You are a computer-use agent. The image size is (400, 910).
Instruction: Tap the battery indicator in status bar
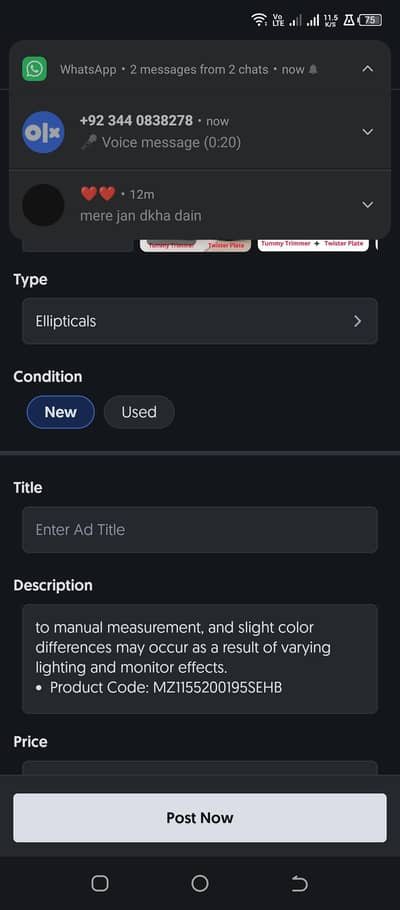pyautogui.click(x=370, y=20)
